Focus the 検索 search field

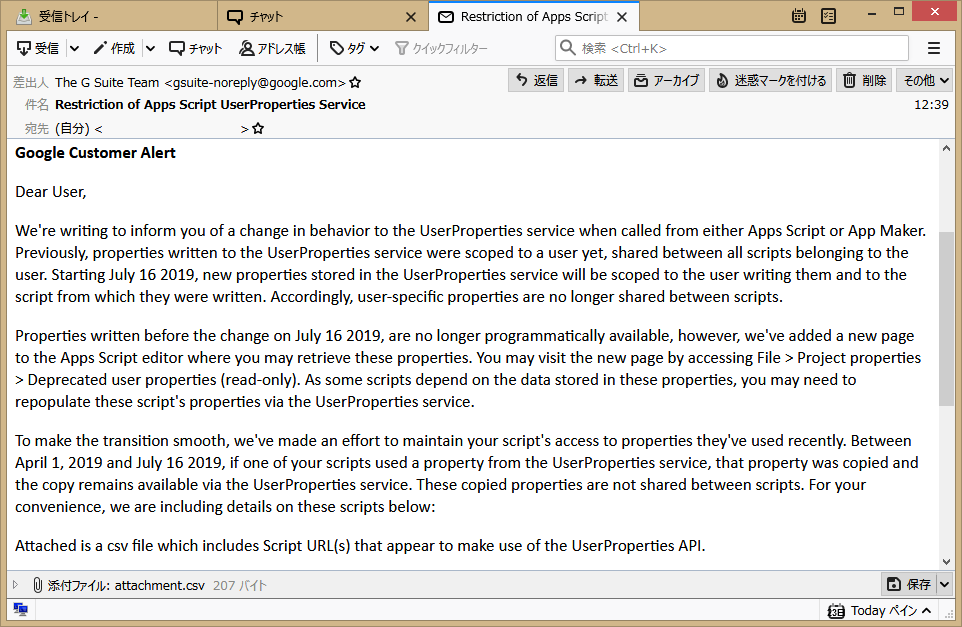pyautogui.click(x=731, y=48)
